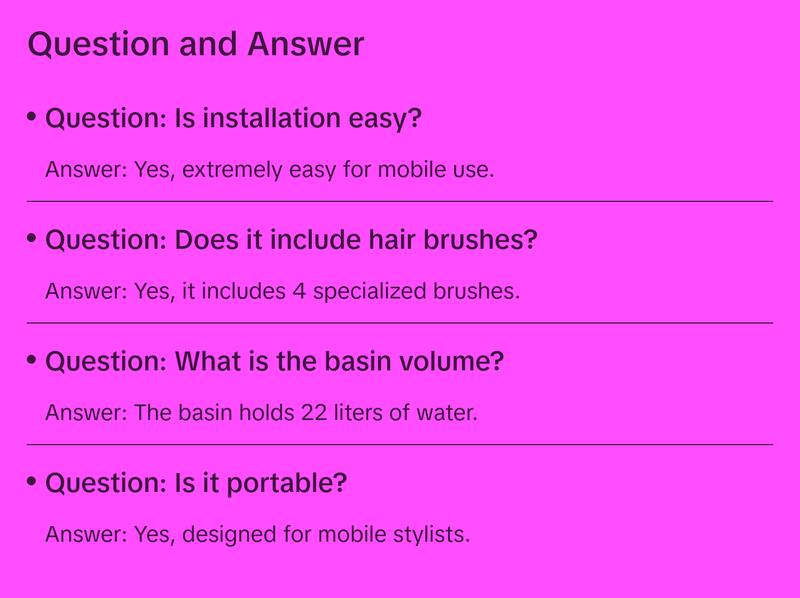Screen dimensions: 800x598
Task: Open the 'Is it portable?' question
Action: click(x=197, y=483)
